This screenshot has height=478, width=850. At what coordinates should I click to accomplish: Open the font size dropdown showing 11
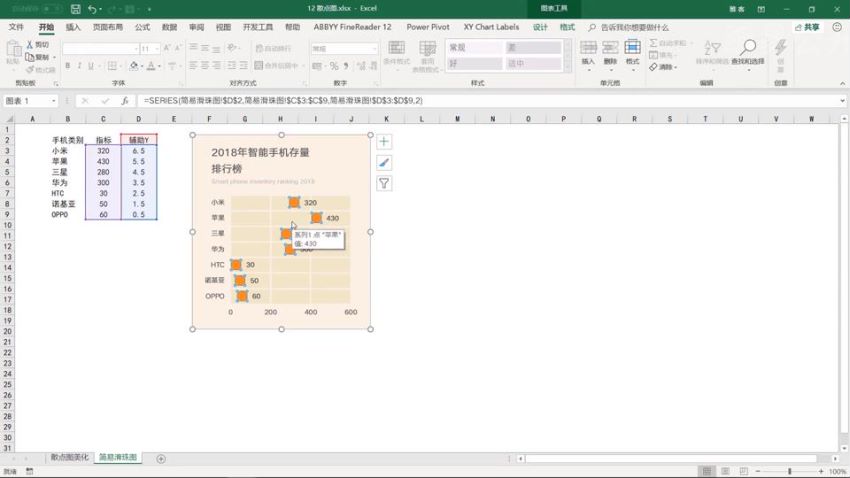(x=157, y=49)
